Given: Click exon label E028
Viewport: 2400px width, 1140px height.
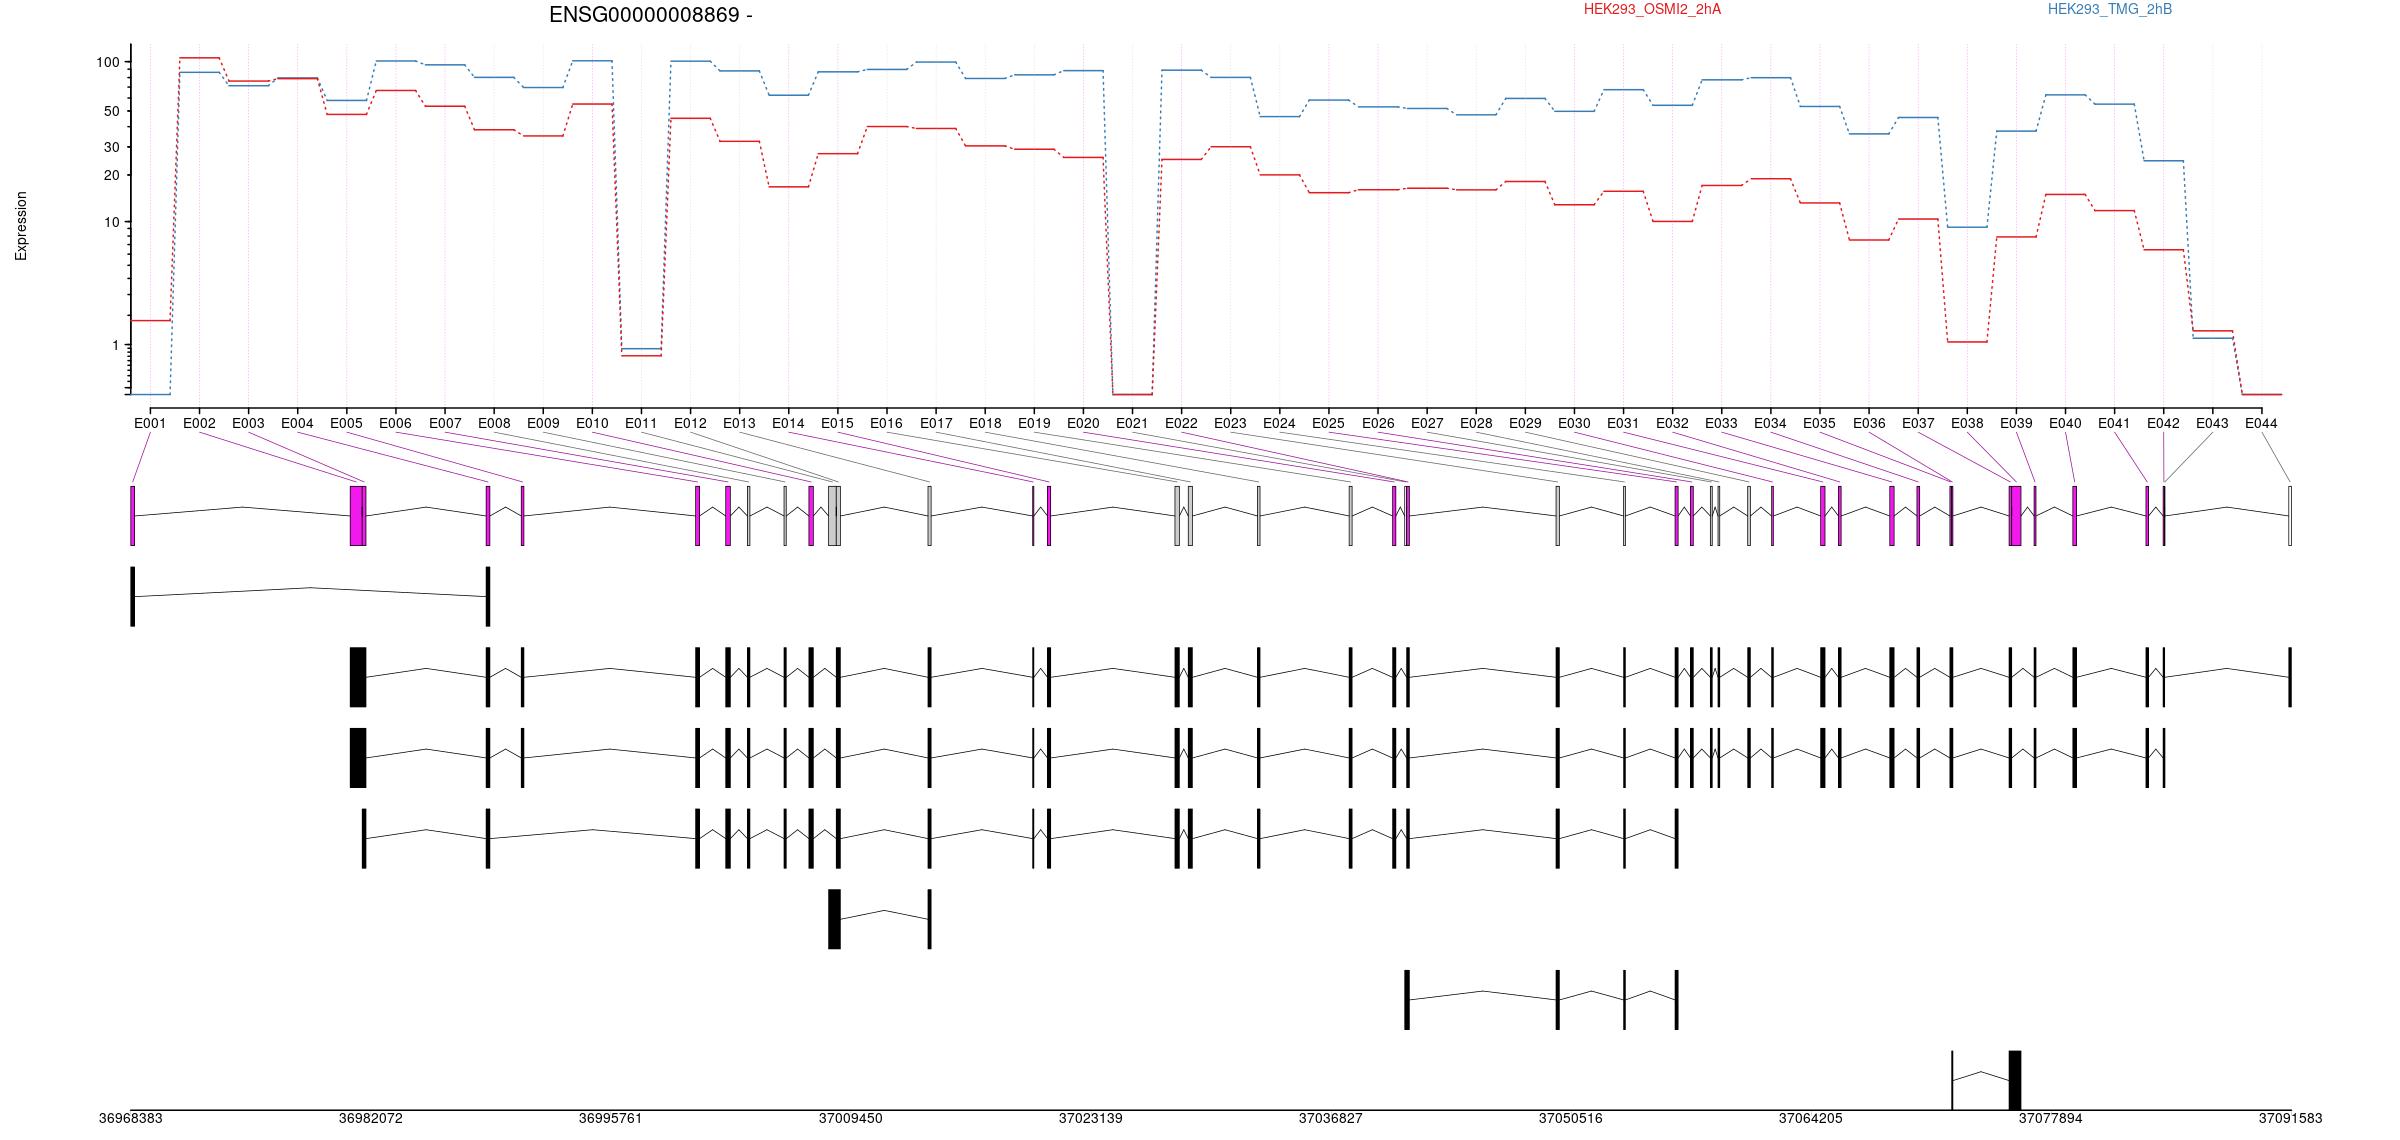Looking at the screenshot, I should coord(1476,423).
